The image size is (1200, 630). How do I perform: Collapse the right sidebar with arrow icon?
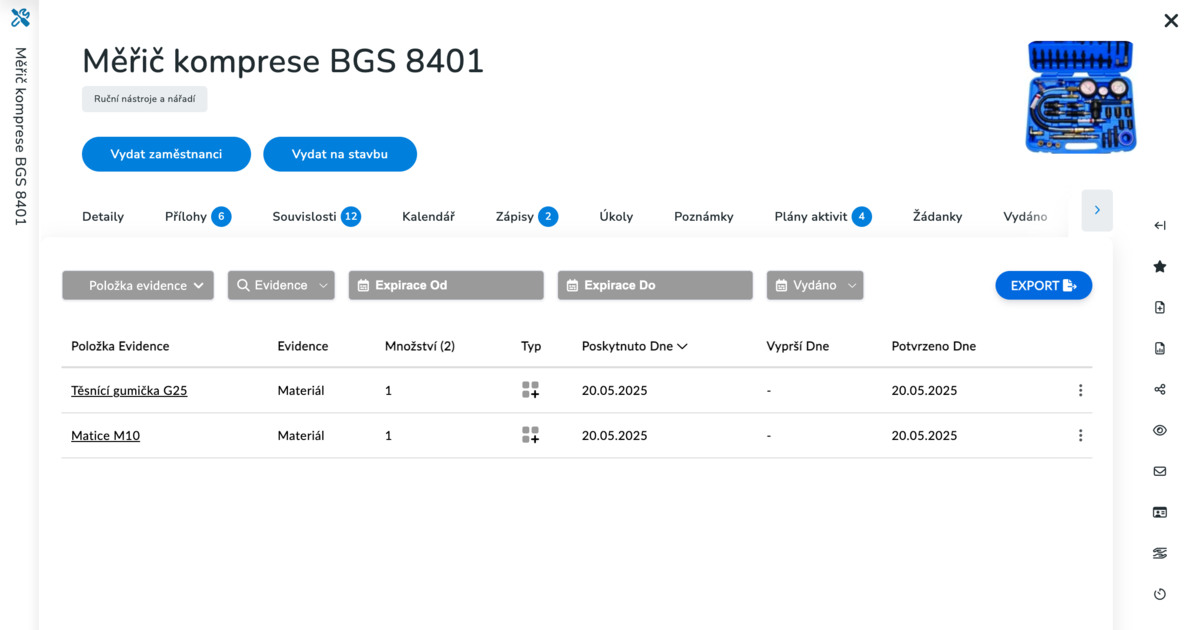click(1160, 225)
